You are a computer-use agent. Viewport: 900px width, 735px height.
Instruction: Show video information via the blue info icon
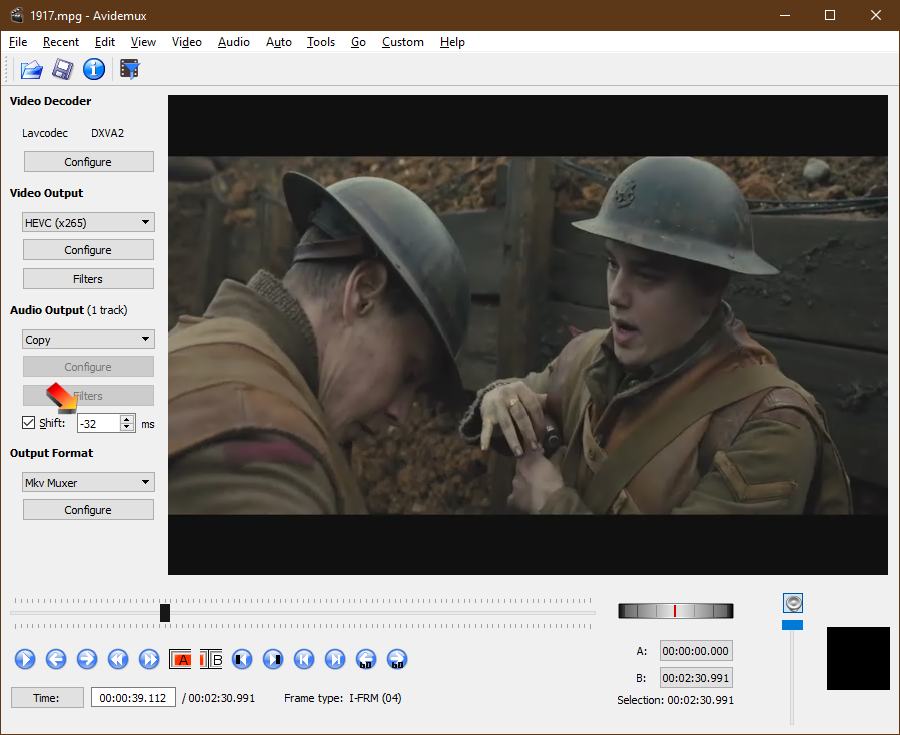(x=94, y=69)
